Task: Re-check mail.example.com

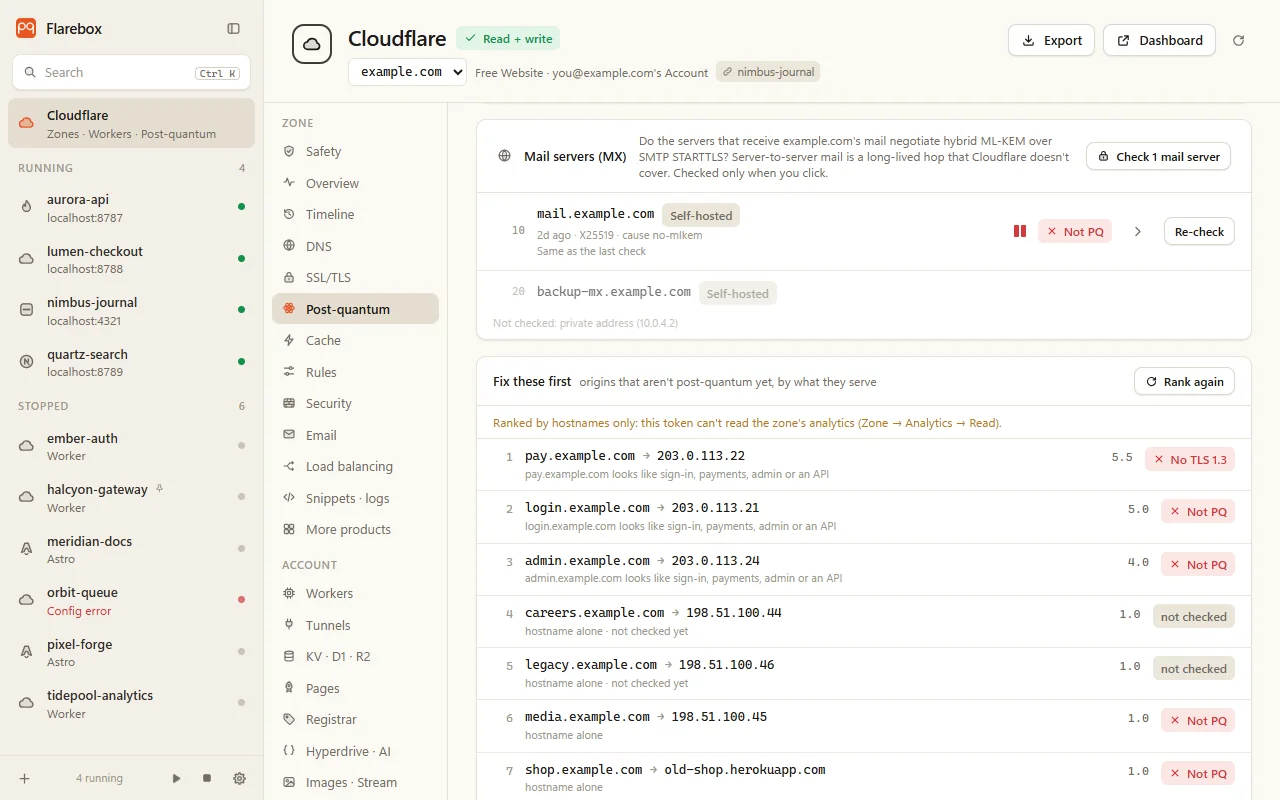Action: point(1199,232)
